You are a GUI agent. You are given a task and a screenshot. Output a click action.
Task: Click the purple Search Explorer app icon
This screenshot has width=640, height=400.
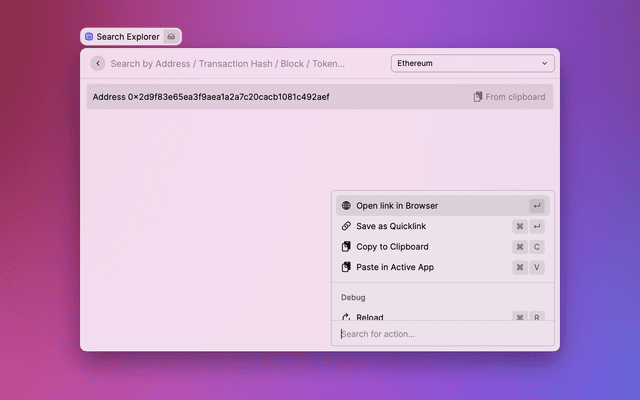coord(89,37)
